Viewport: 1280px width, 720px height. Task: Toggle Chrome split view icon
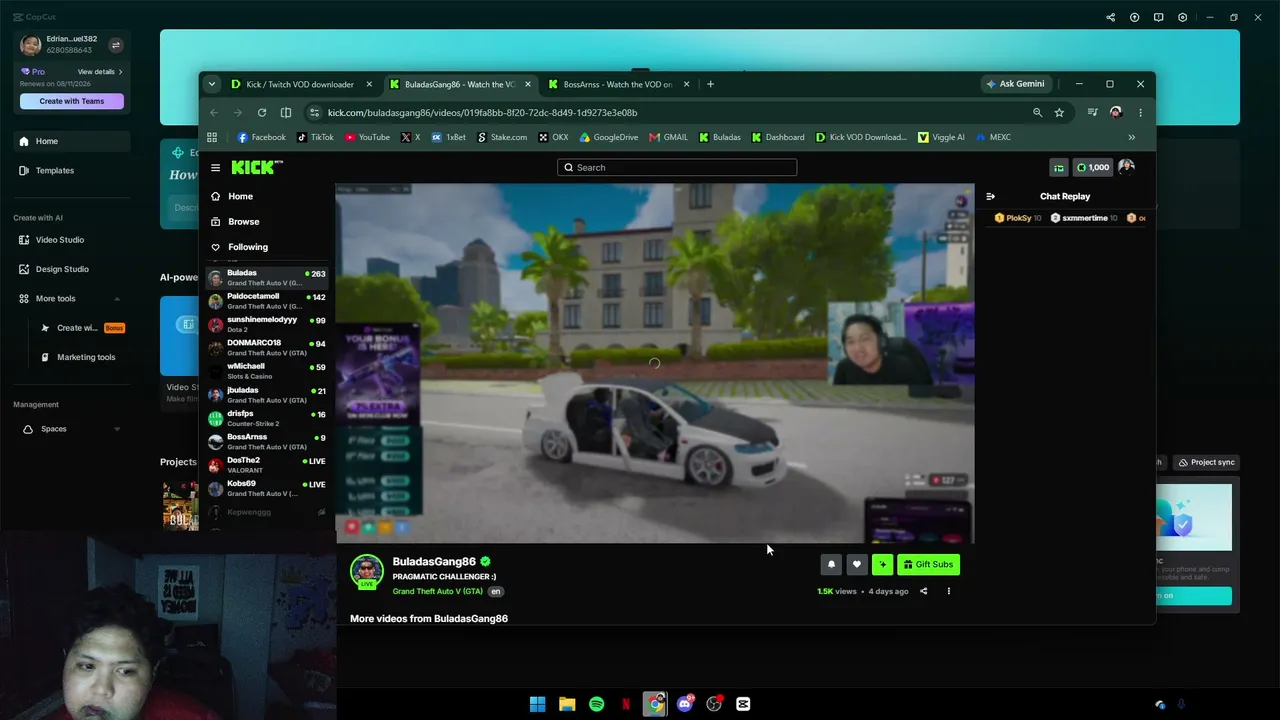[x=286, y=113]
